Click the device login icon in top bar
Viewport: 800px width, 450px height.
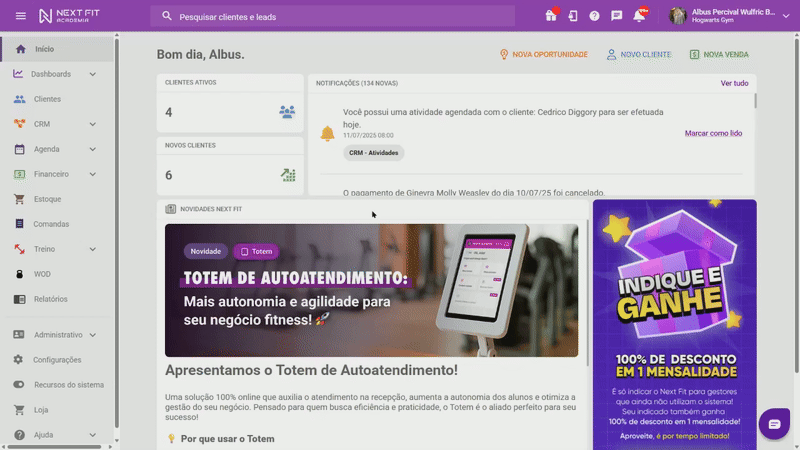(x=573, y=16)
